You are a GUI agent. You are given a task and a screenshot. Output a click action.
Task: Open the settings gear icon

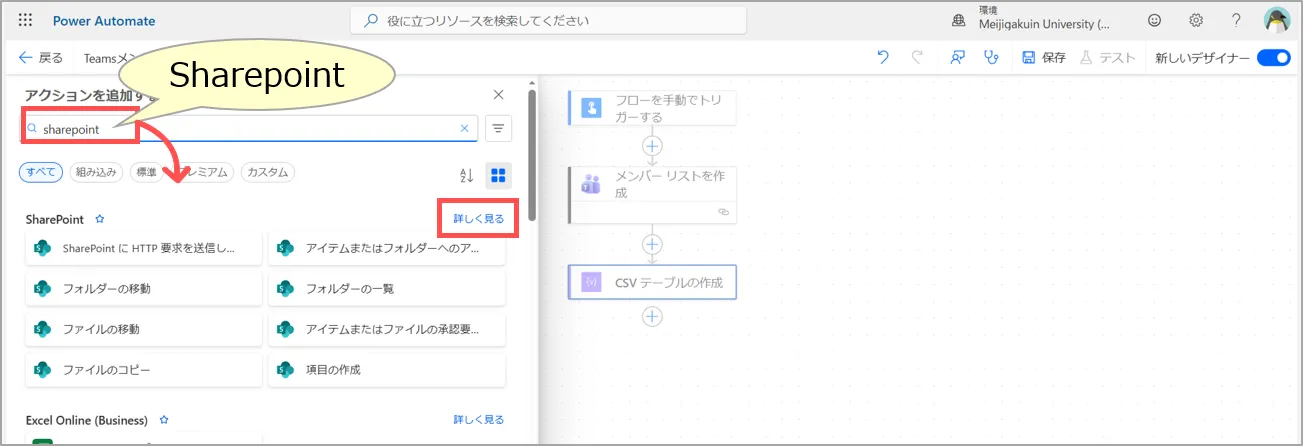coord(1196,20)
